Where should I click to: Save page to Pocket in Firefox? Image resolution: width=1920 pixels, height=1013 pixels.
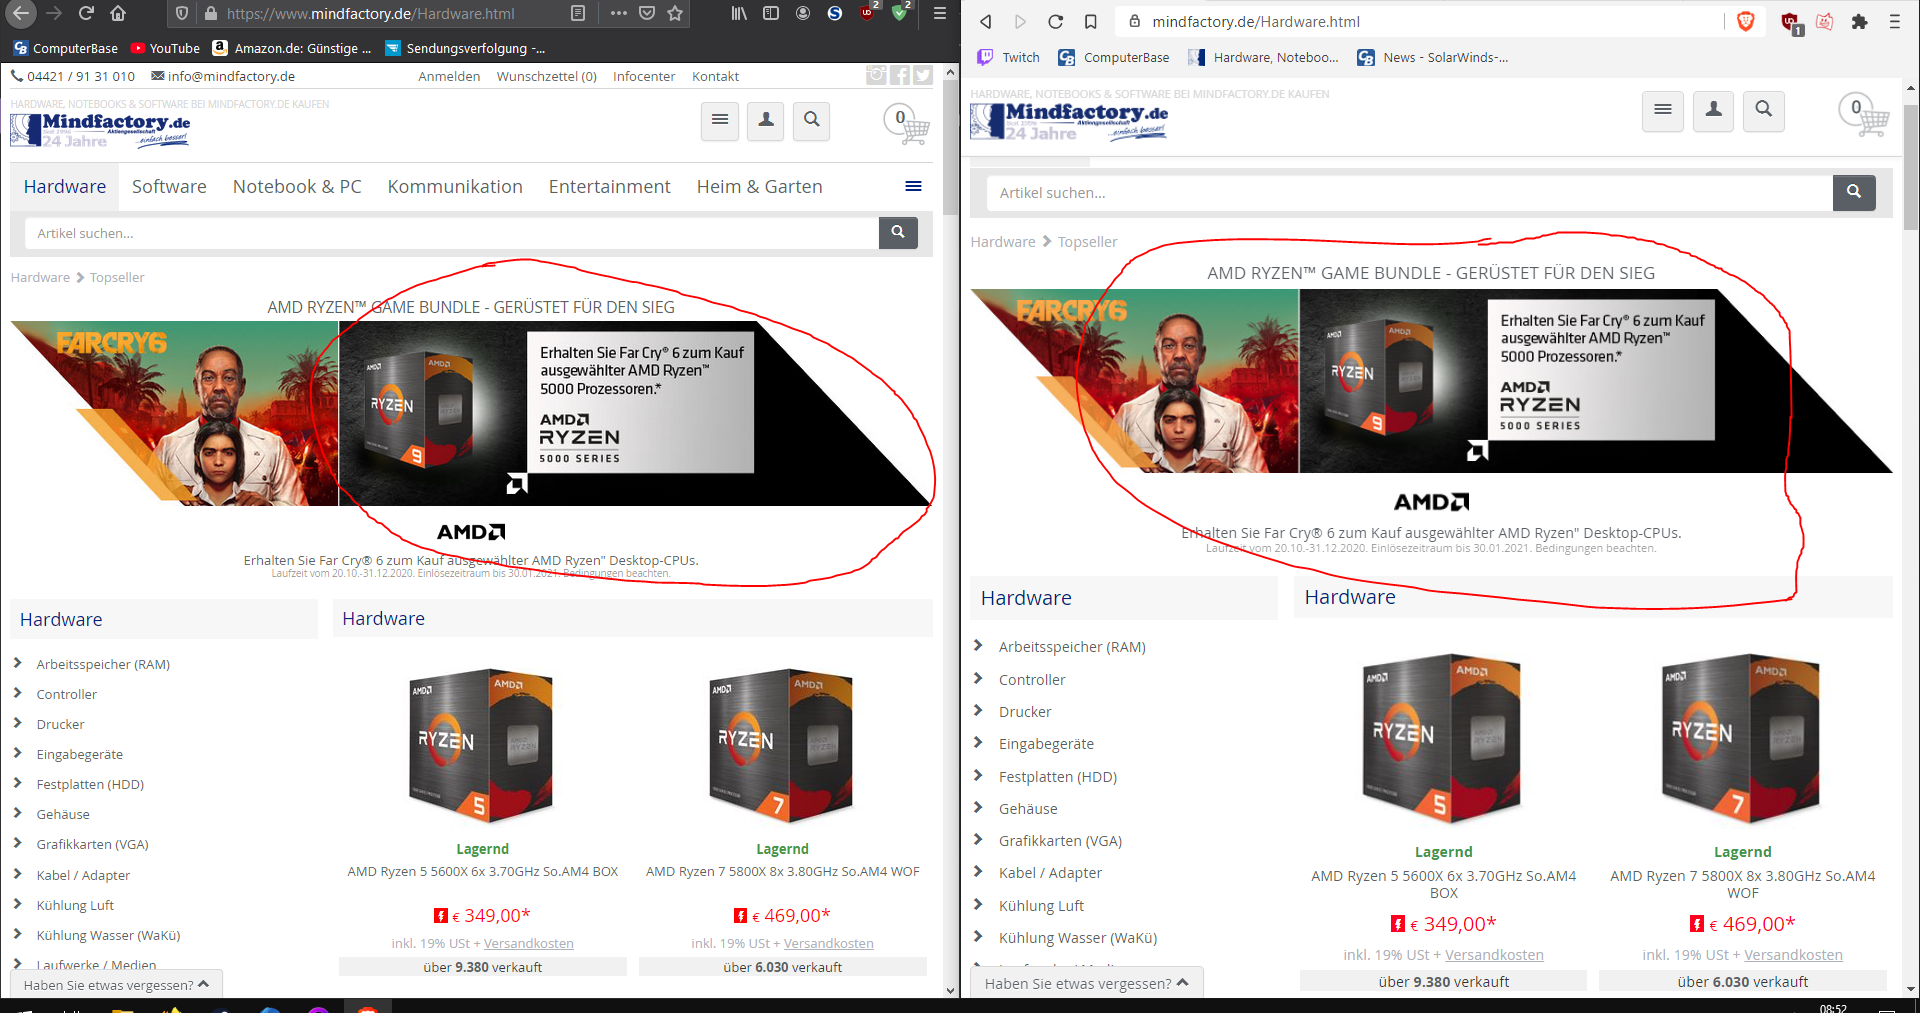tap(647, 13)
